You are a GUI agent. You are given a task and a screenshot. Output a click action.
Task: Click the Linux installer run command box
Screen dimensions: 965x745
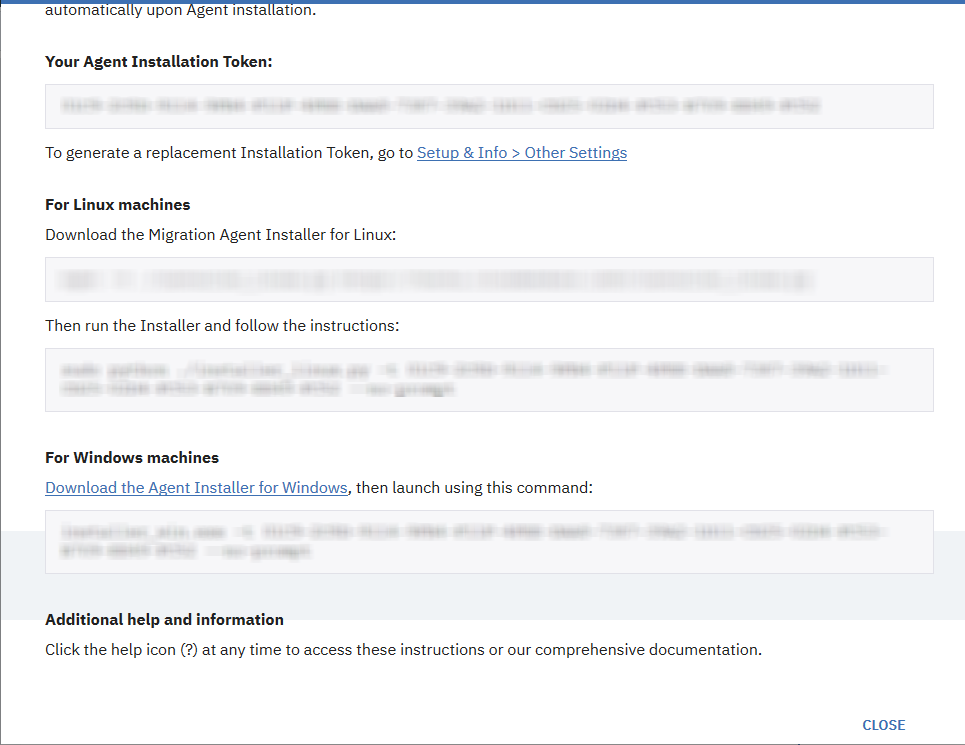pyautogui.click(x=487, y=380)
